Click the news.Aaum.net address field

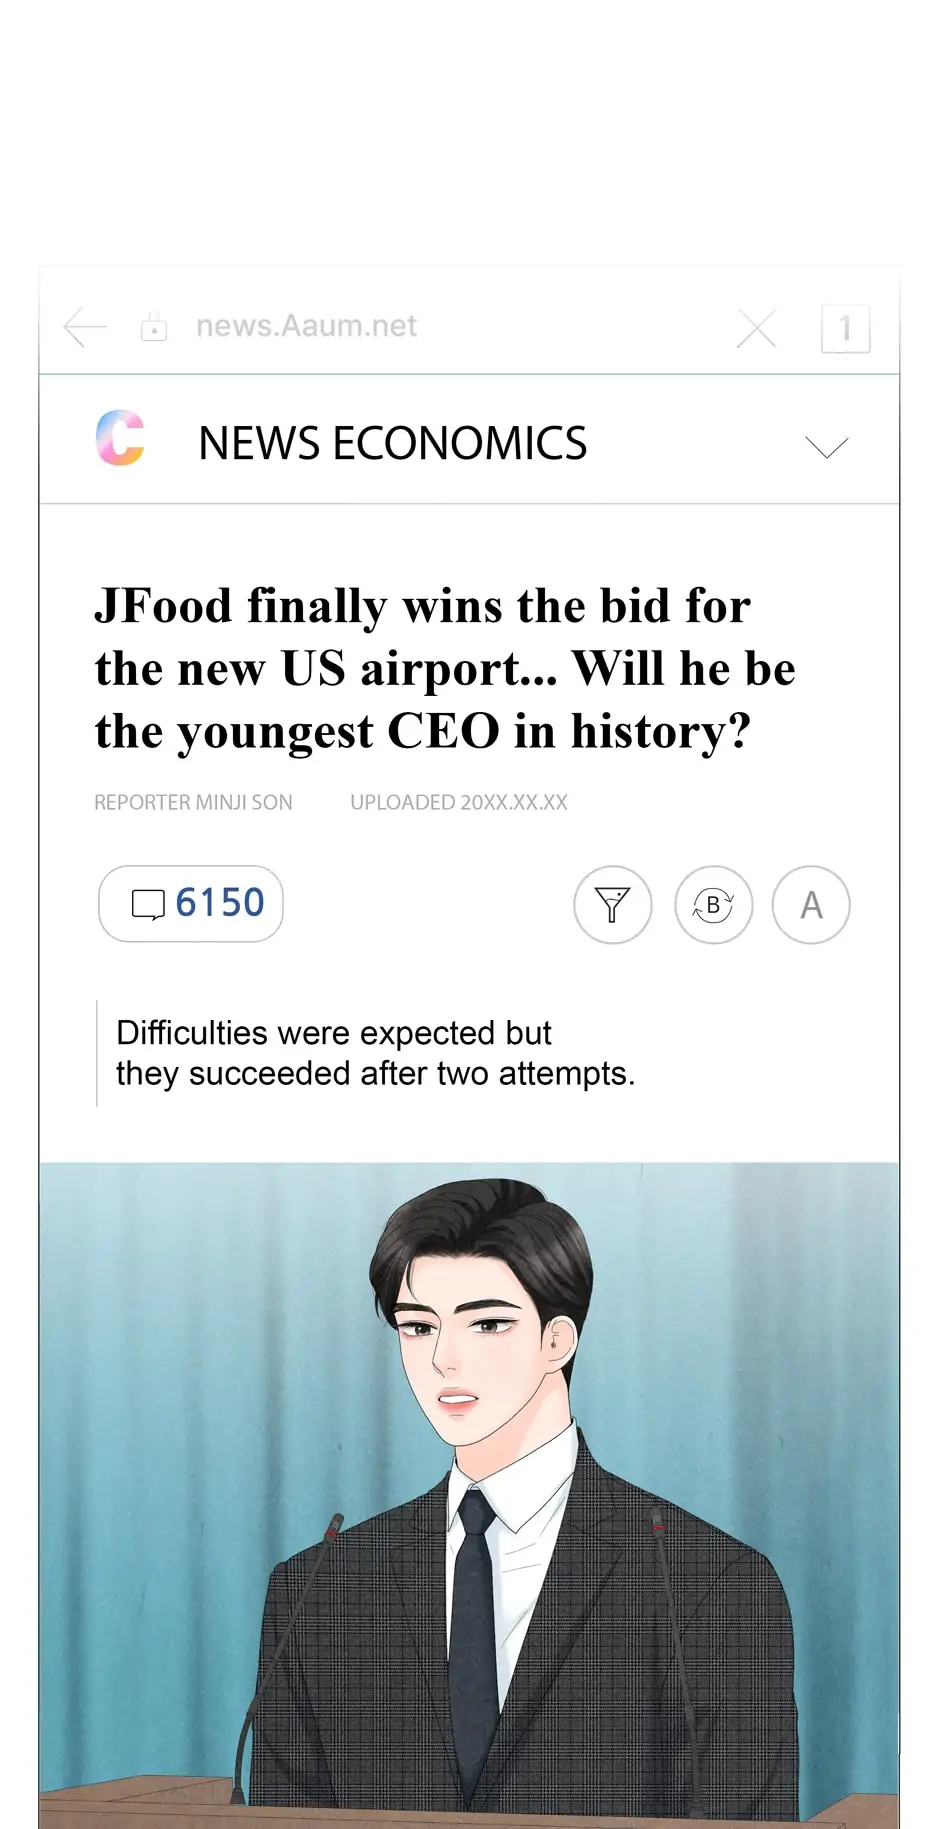click(x=306, y=326)
